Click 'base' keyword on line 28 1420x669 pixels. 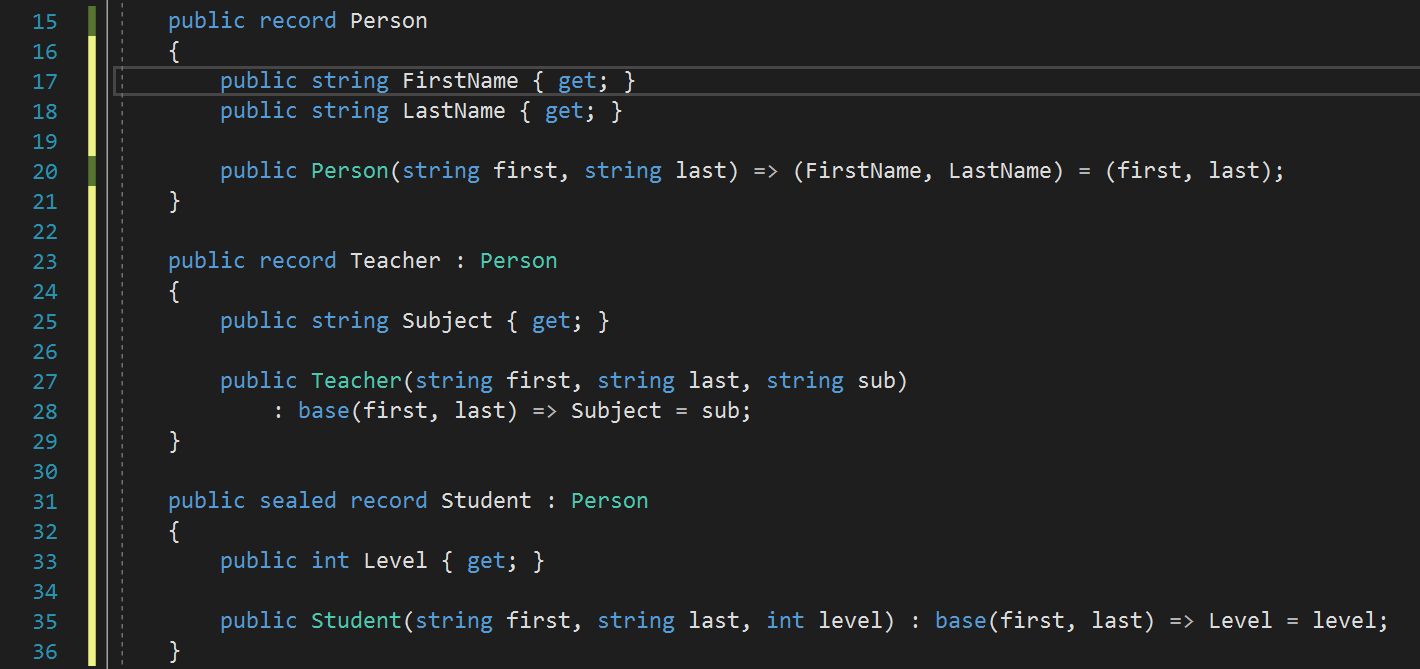324,411
